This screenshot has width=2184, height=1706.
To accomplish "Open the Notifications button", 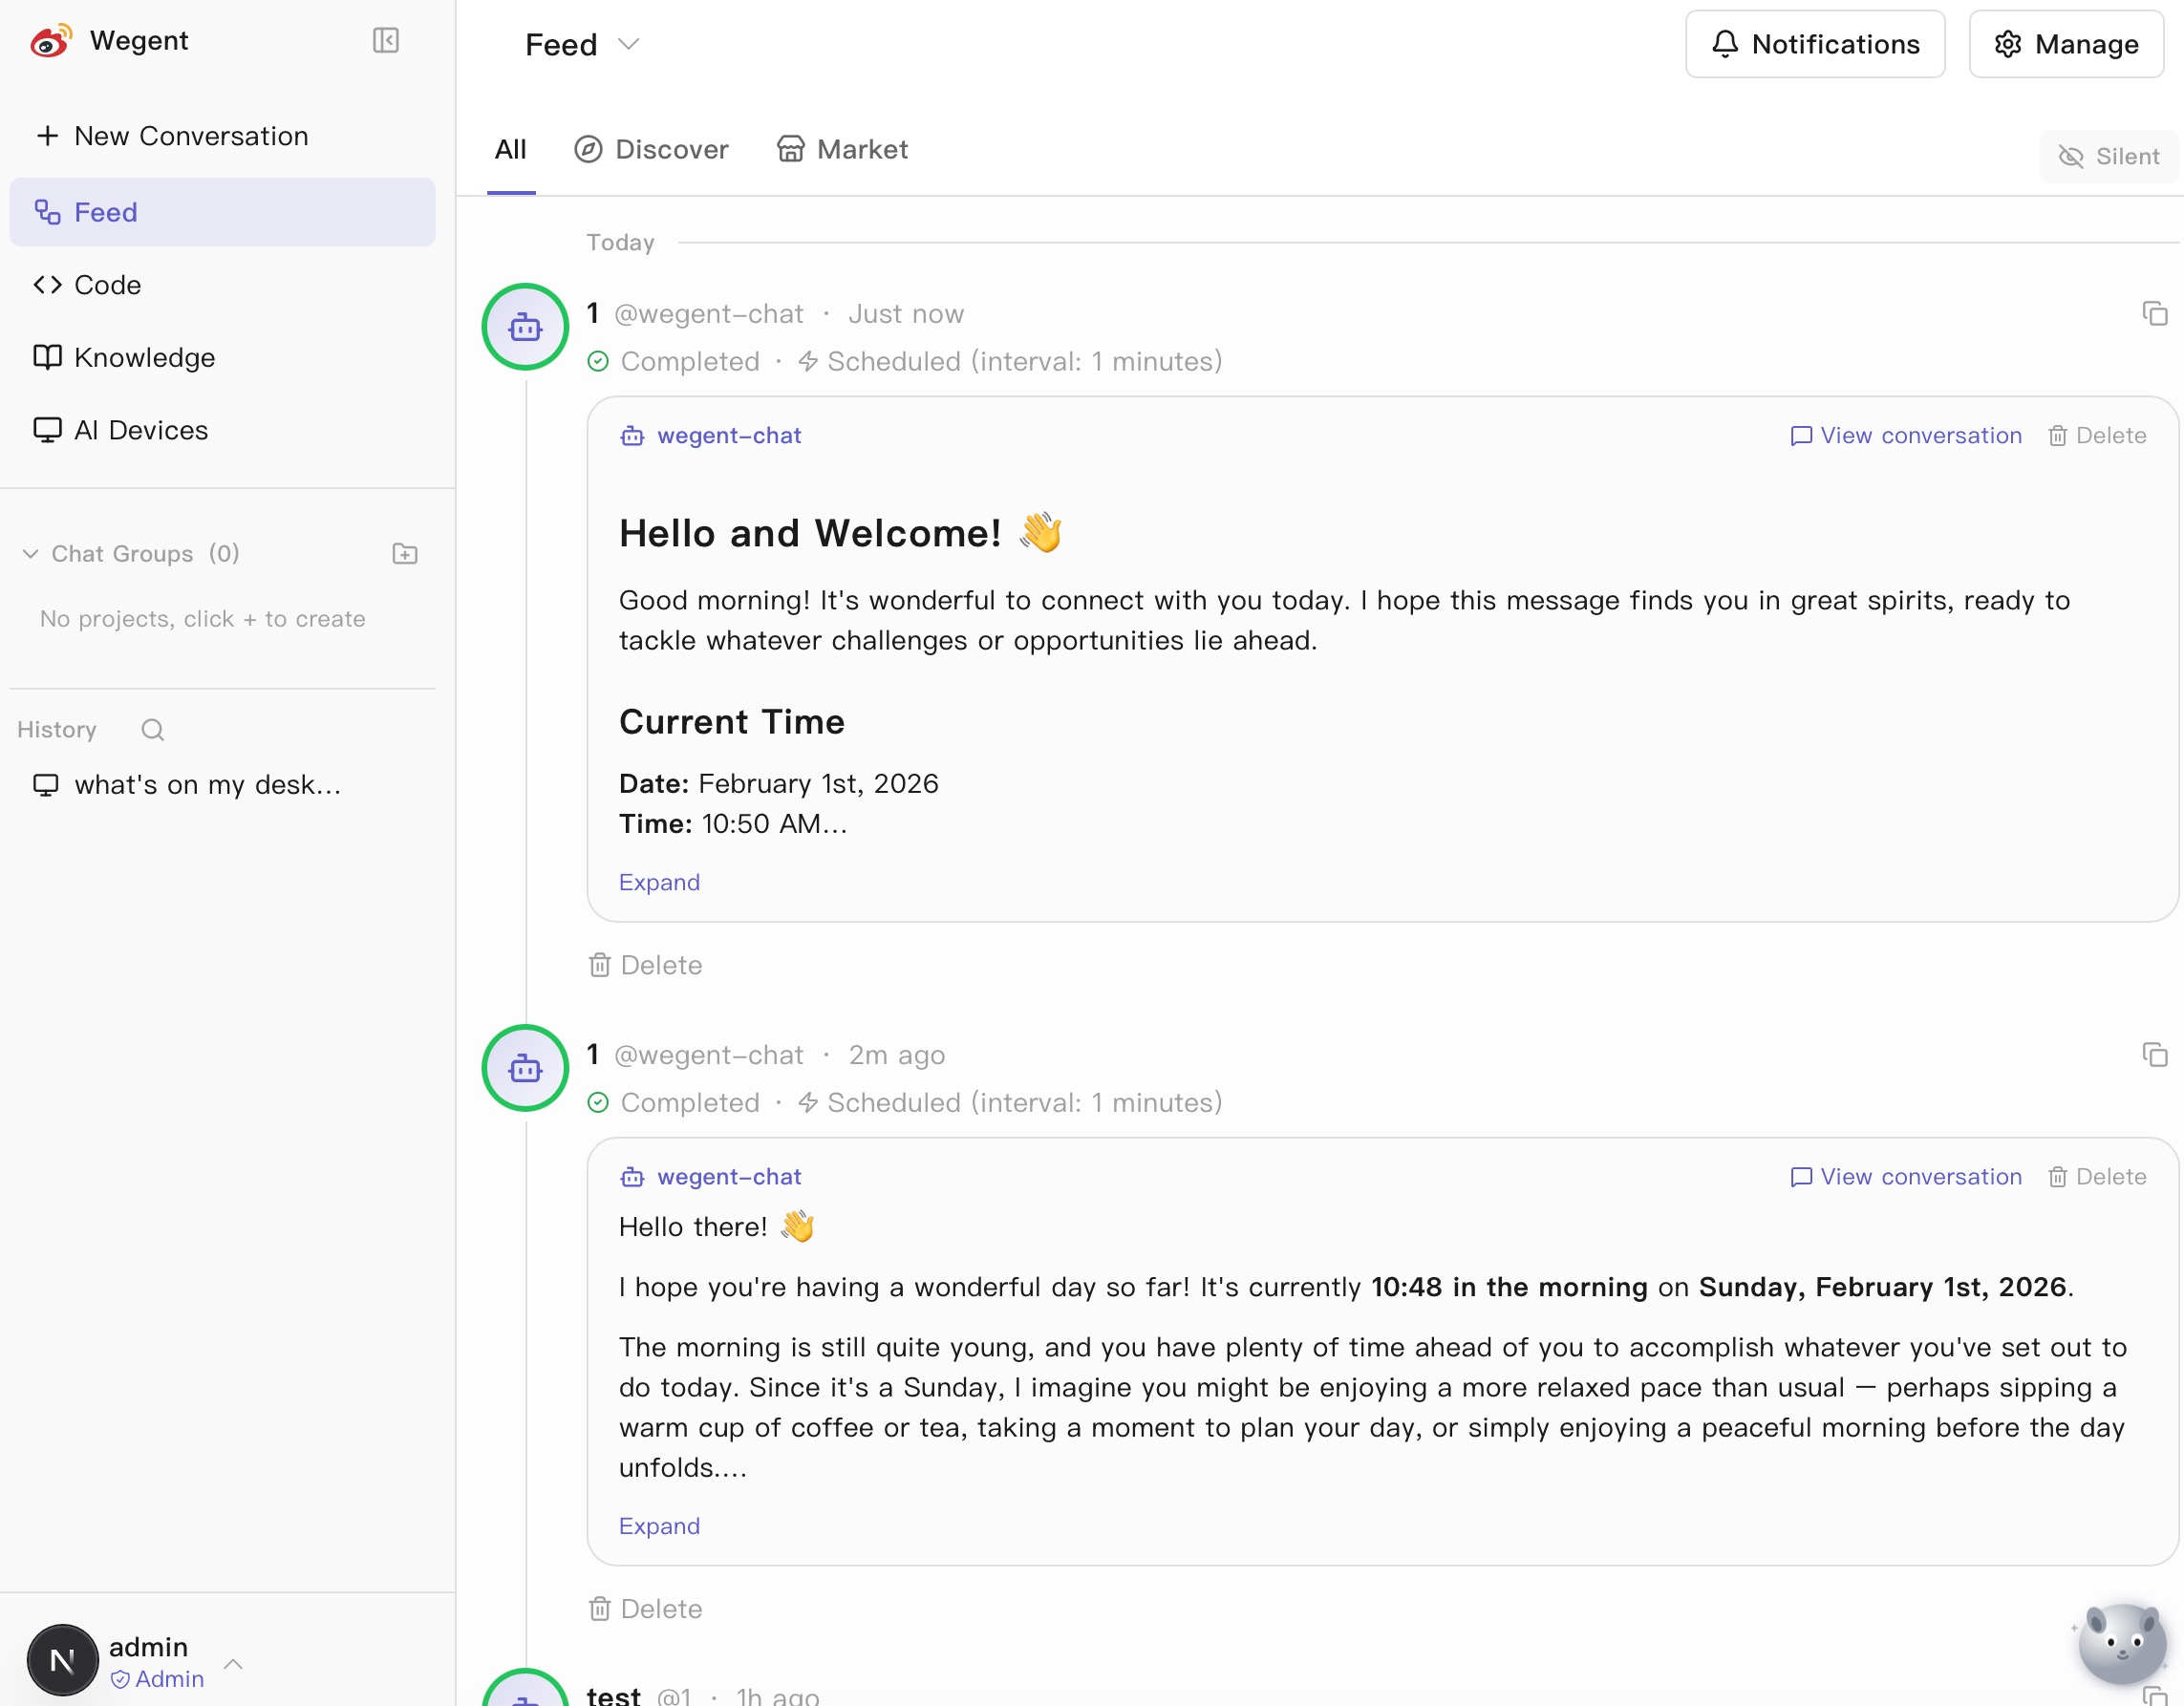I will (1814, 45).
